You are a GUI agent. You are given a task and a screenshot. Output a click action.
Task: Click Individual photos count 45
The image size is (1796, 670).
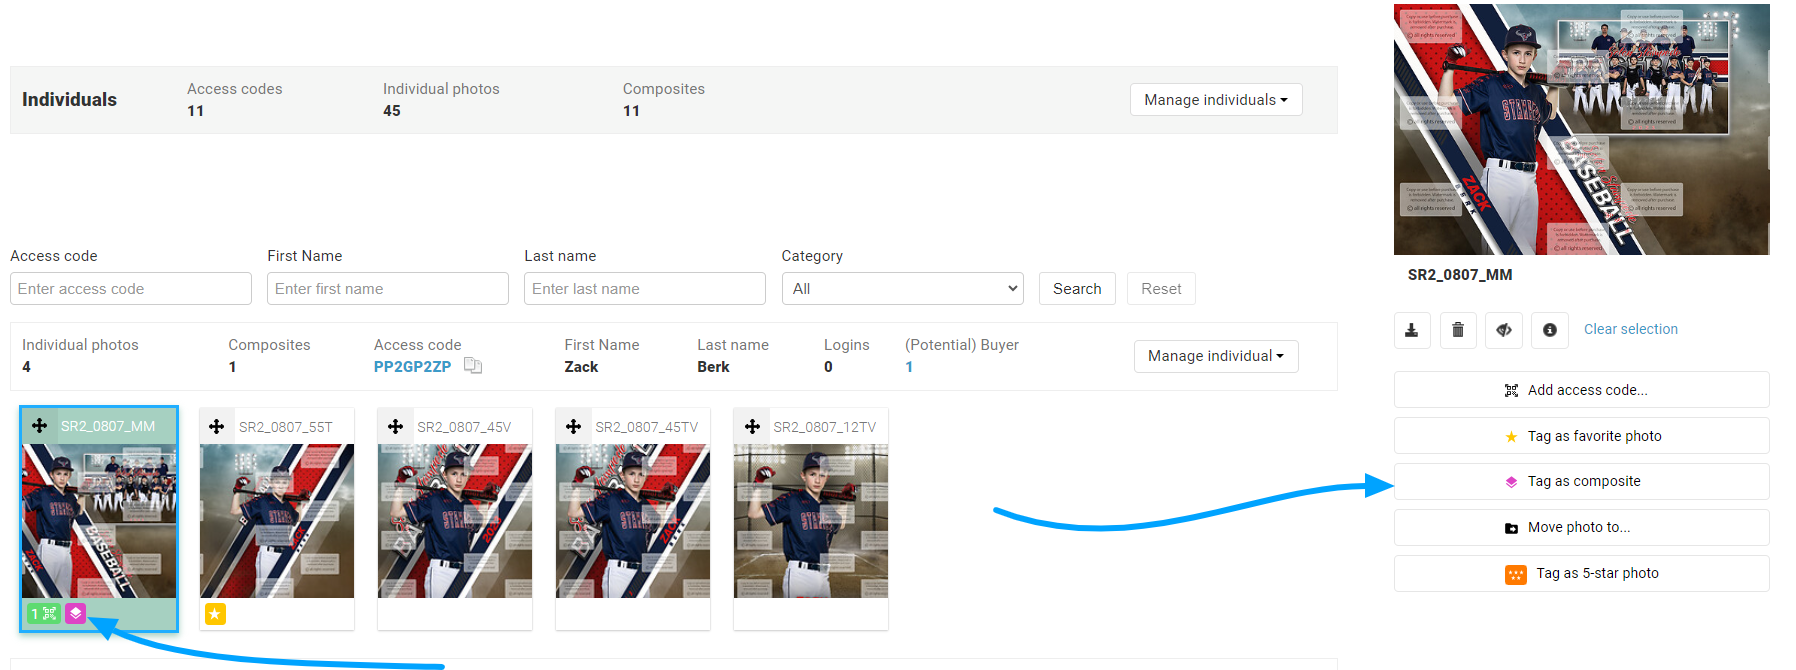pyautogui.click(x=392, y=111)
